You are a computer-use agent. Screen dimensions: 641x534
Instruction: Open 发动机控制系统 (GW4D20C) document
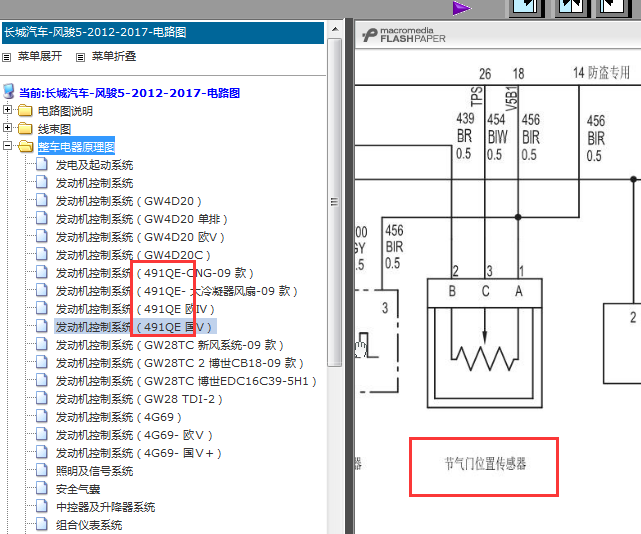coord(133,255)
